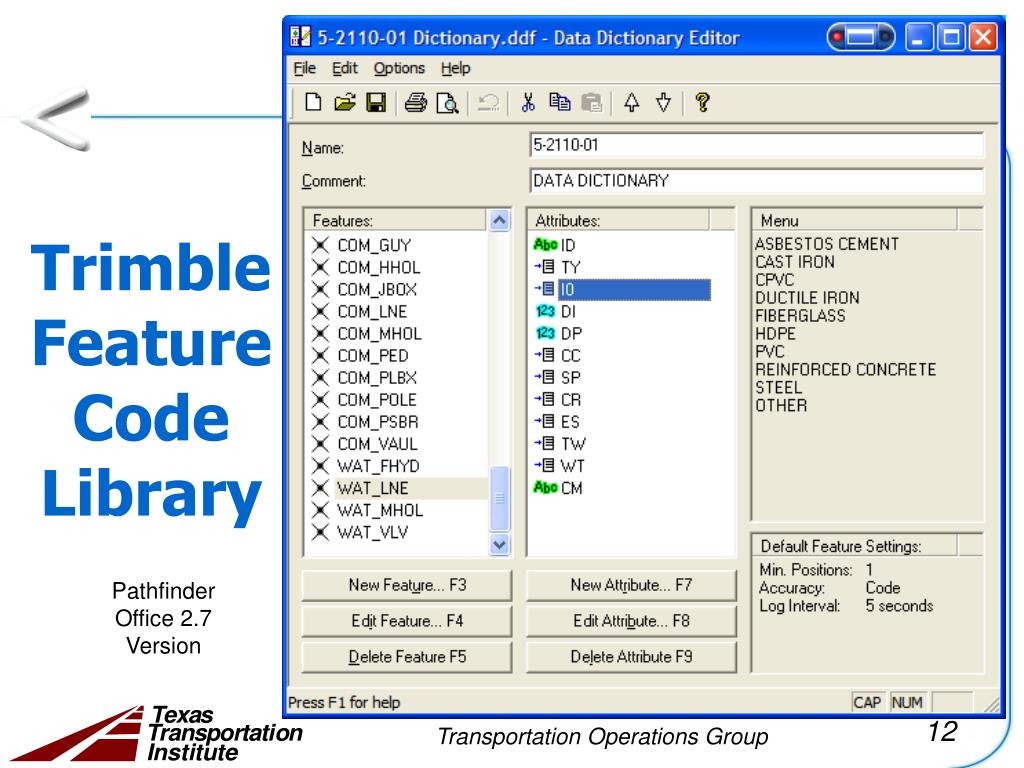Click New Feature... F3 button

coord(407,585)
